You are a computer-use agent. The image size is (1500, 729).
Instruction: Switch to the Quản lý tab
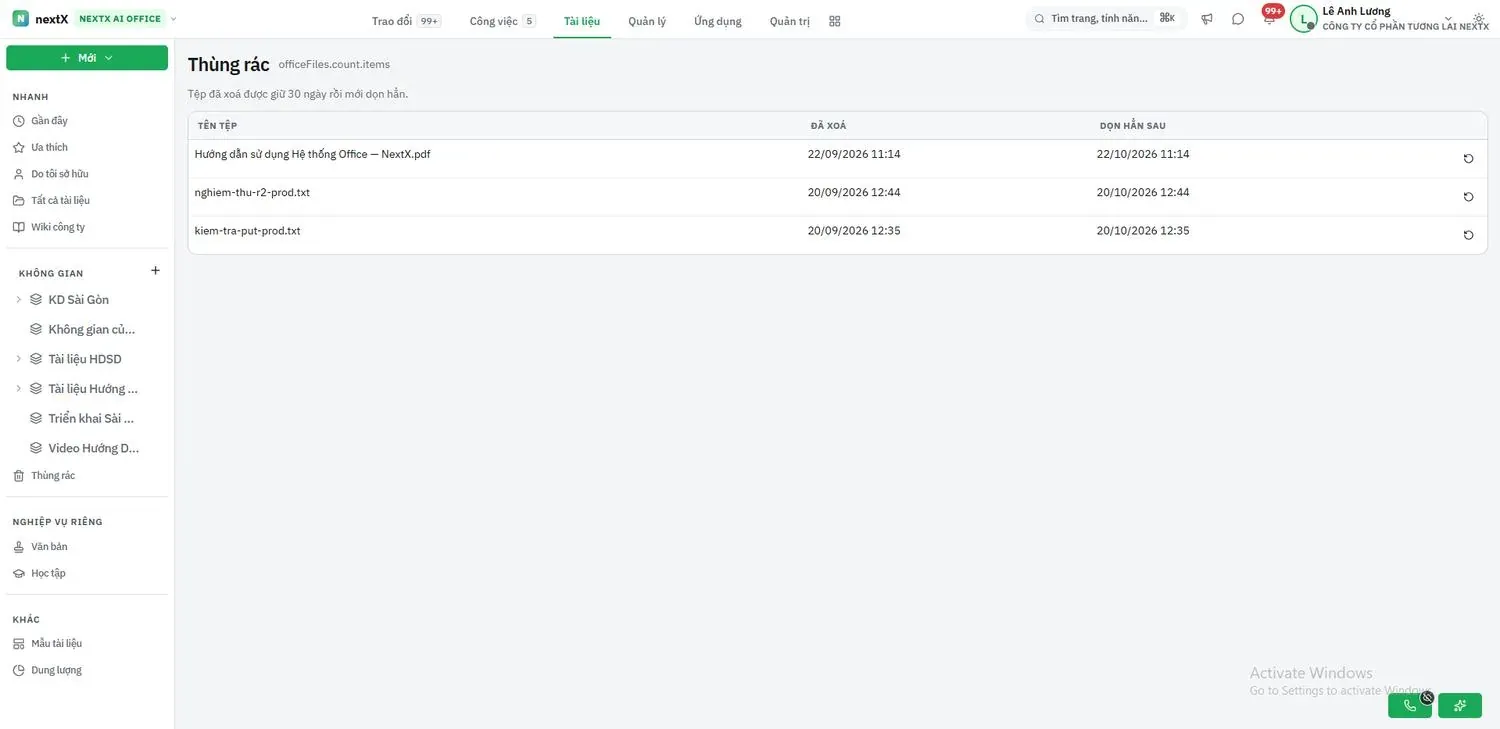[647, 21]
